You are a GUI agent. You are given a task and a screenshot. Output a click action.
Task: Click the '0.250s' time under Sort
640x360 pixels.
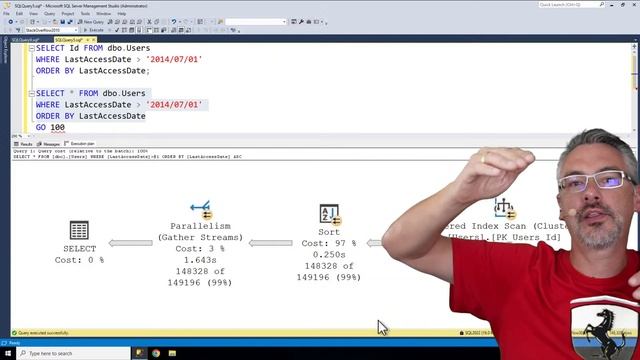[329, 255]
